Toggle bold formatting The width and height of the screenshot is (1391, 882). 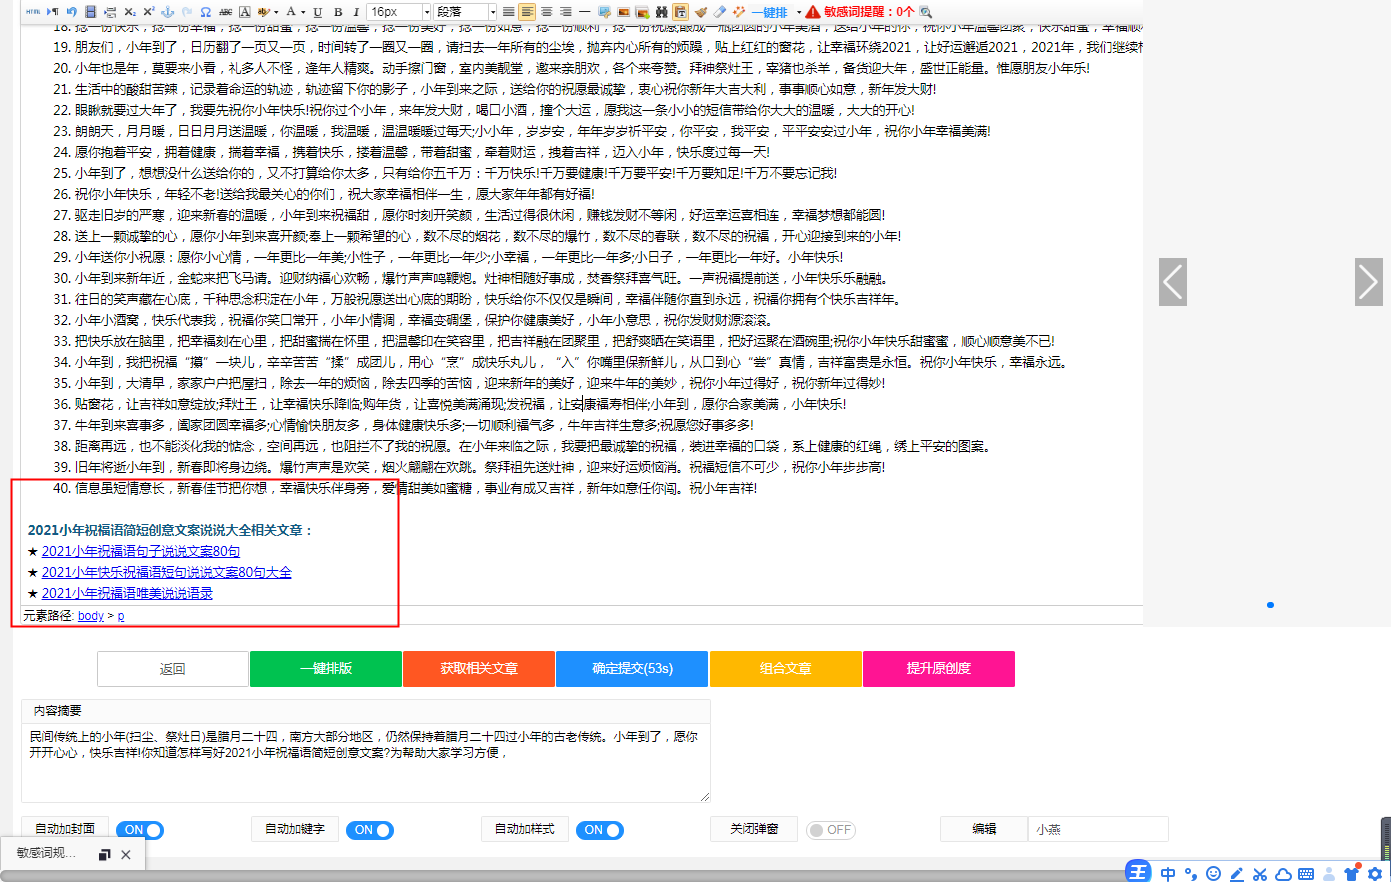[x=338, y=12]
